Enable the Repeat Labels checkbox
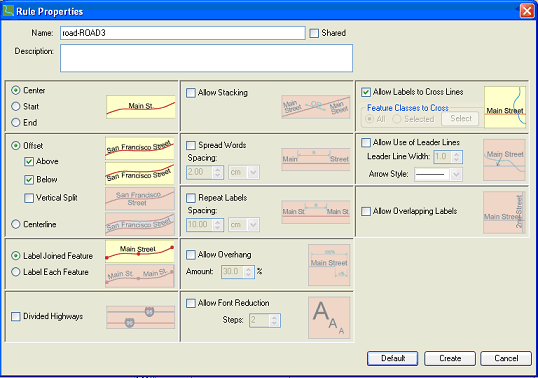538x378 pixels. [x=190, y=198]
